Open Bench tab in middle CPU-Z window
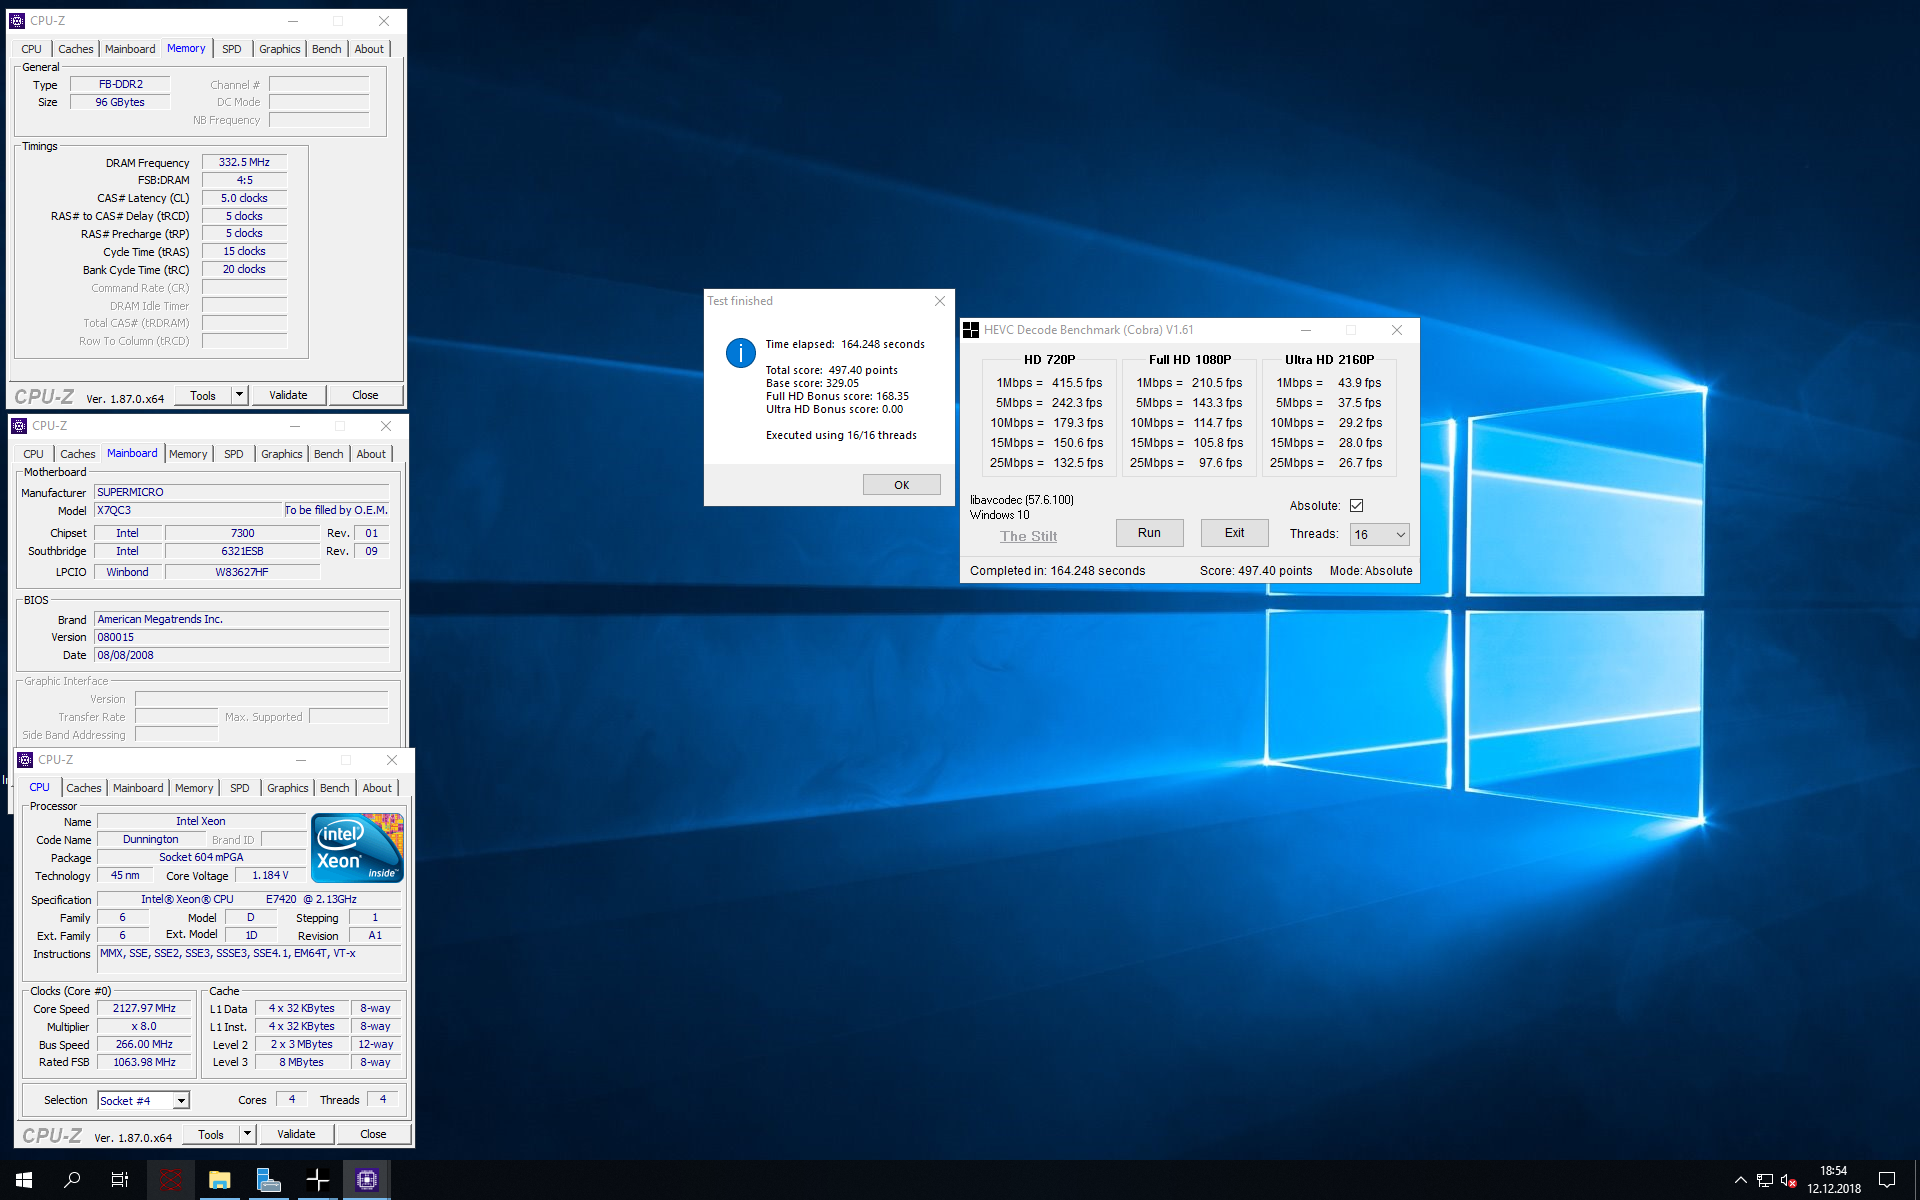Viewport: 1920px width, 1200px height. coord(329,454)
